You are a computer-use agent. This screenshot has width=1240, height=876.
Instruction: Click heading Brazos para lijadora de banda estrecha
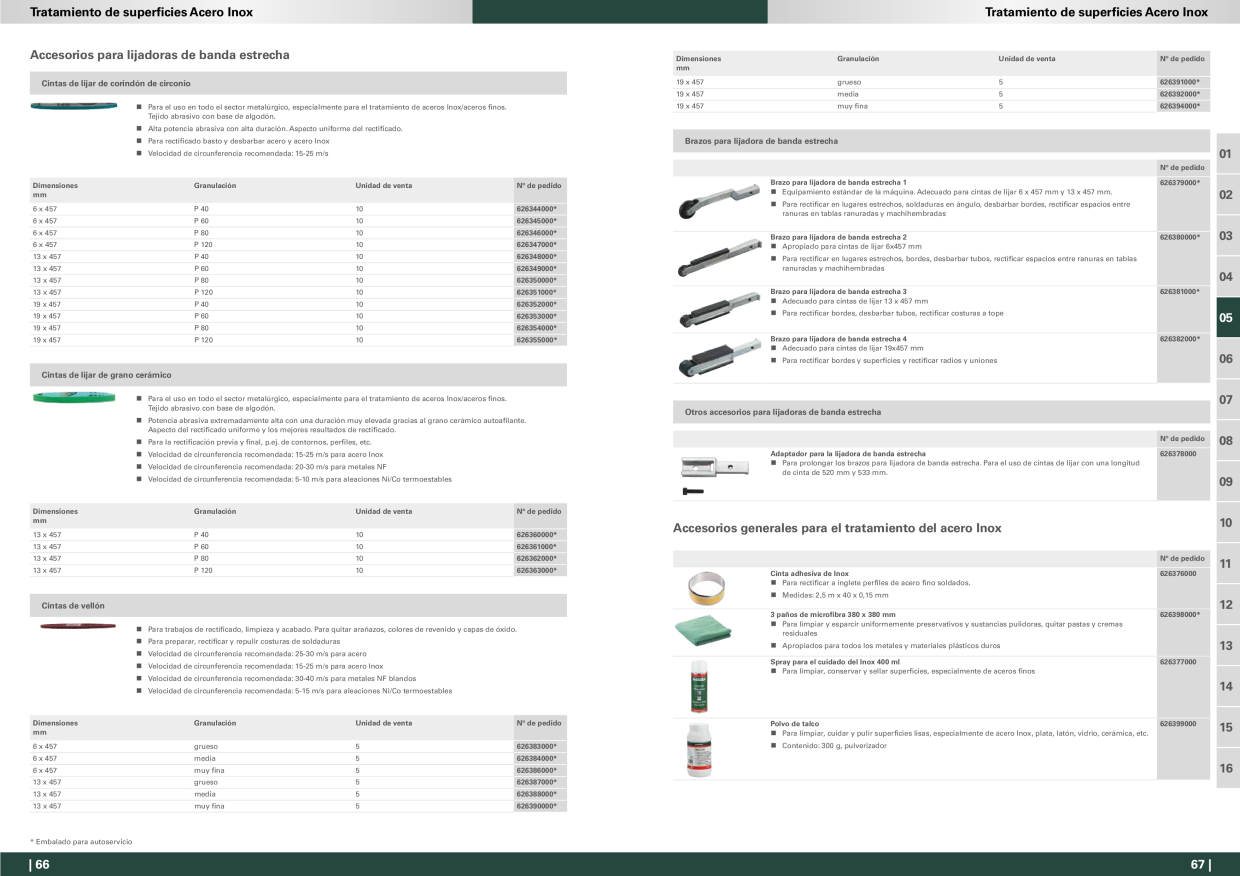click(x=761, y=142)
